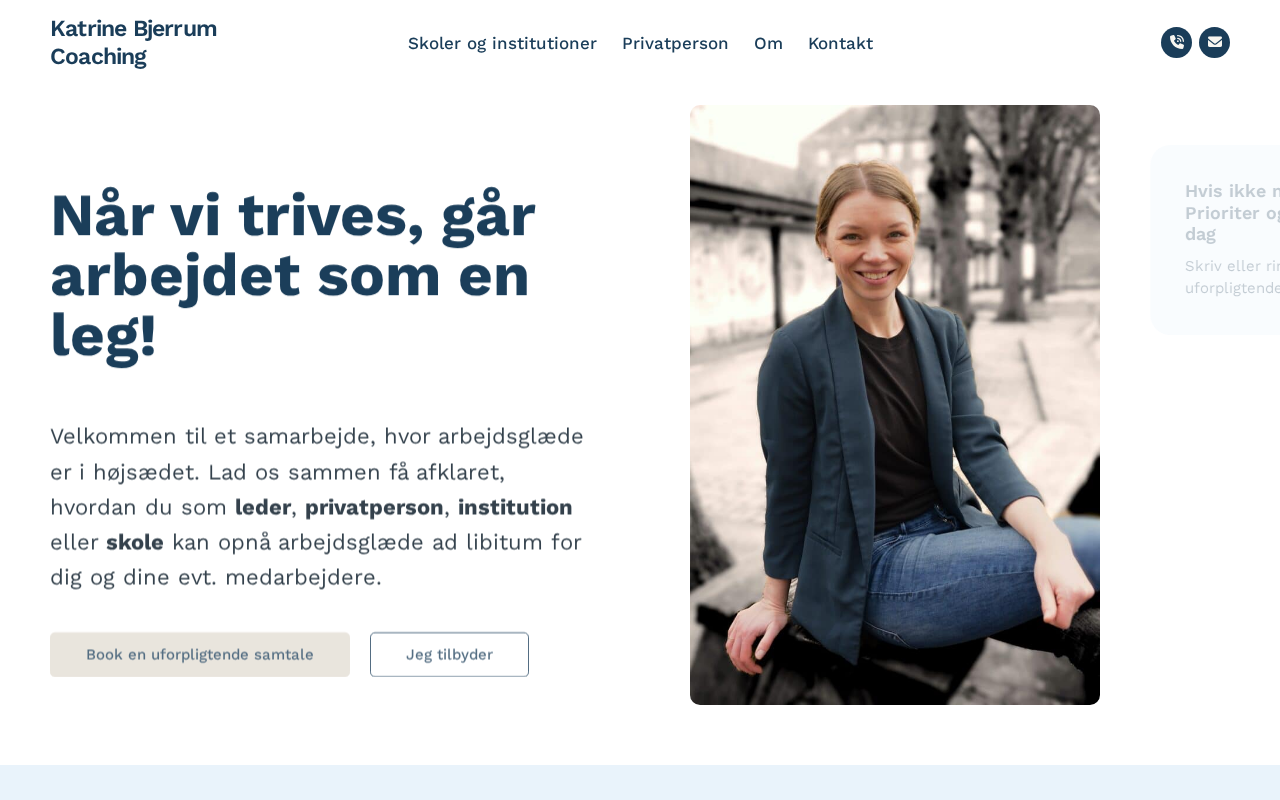This screenshot has width=1280, height=800.
Task: Click the bold word 'privatperson' in paragraph
Action: (374, 507)
